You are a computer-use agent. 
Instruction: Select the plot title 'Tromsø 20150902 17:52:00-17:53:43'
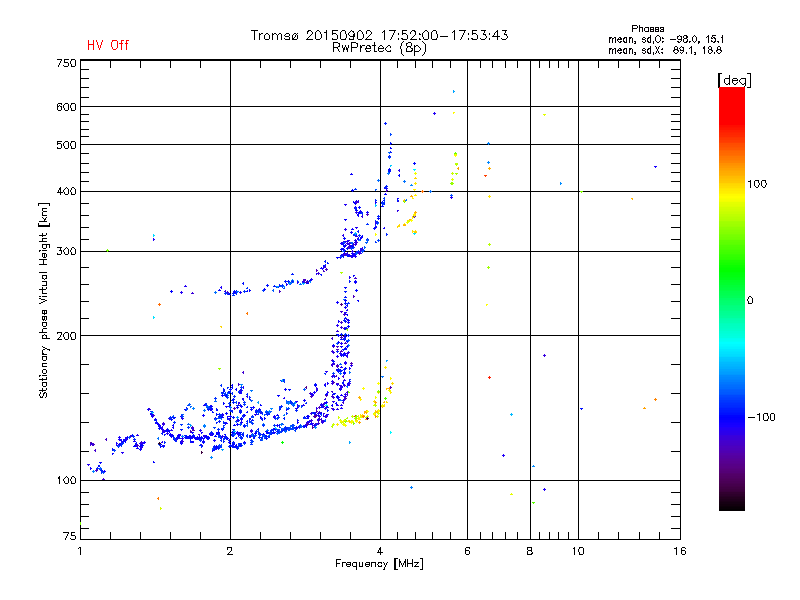(x=379, y=35)
